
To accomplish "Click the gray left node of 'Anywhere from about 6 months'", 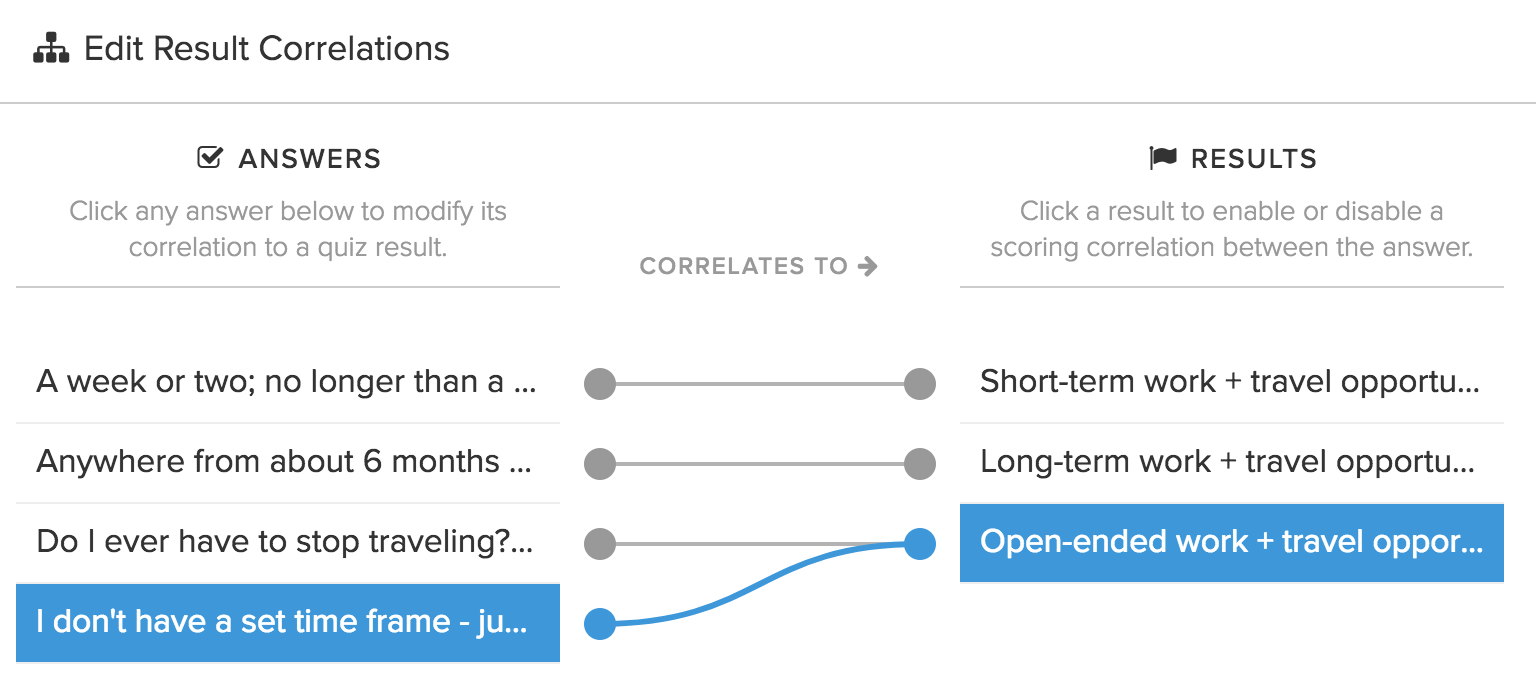I will click(600, 464).
